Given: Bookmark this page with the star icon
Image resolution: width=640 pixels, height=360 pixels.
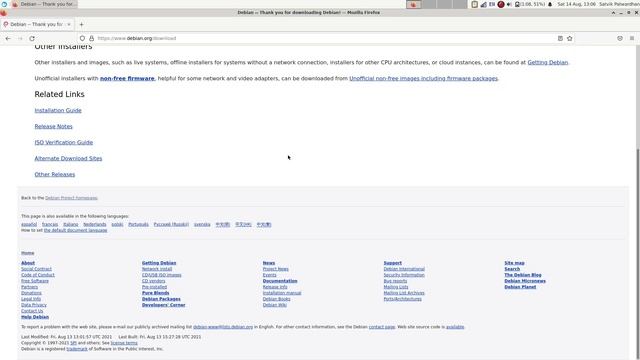Looking at the screenshot, I should (x=570, y=38).
